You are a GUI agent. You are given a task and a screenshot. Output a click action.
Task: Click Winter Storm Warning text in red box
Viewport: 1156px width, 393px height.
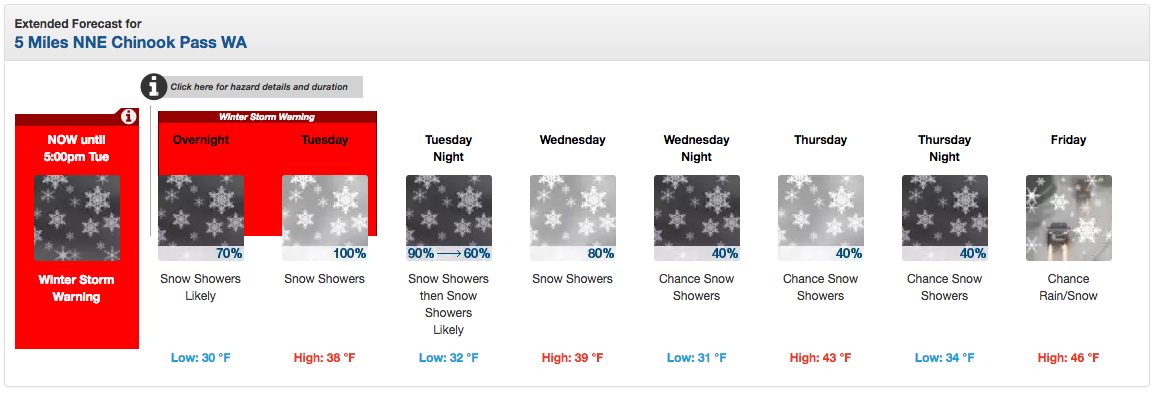(77, 289)
